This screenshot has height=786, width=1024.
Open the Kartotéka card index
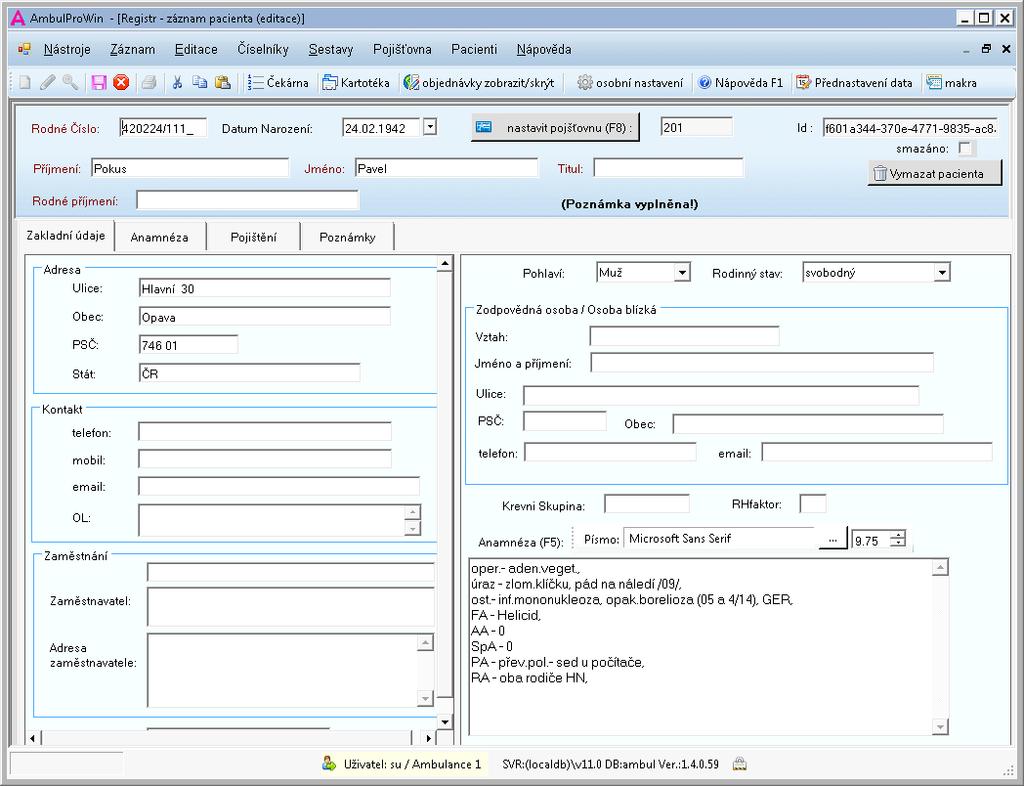(x=357, y=83)
